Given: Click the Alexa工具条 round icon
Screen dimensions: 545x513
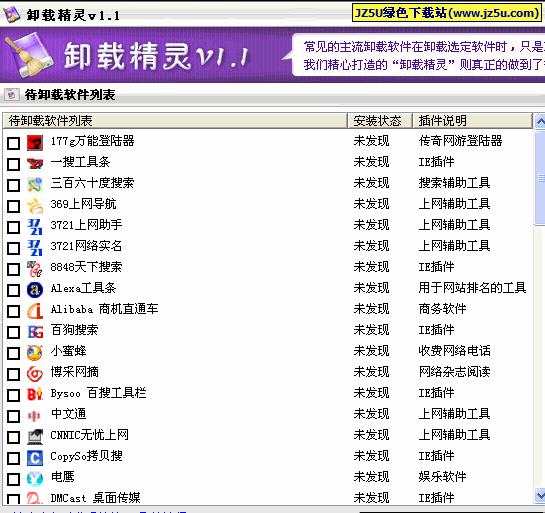Looking at the screenshot, I should (35, 290).
